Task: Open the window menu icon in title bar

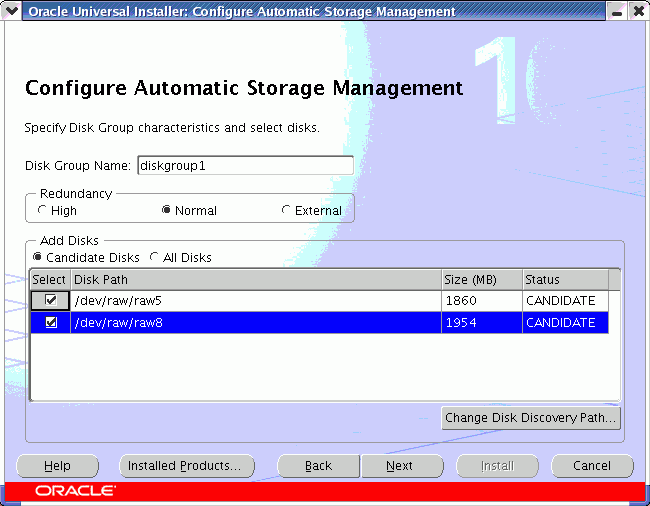Action: click(12, 12)
